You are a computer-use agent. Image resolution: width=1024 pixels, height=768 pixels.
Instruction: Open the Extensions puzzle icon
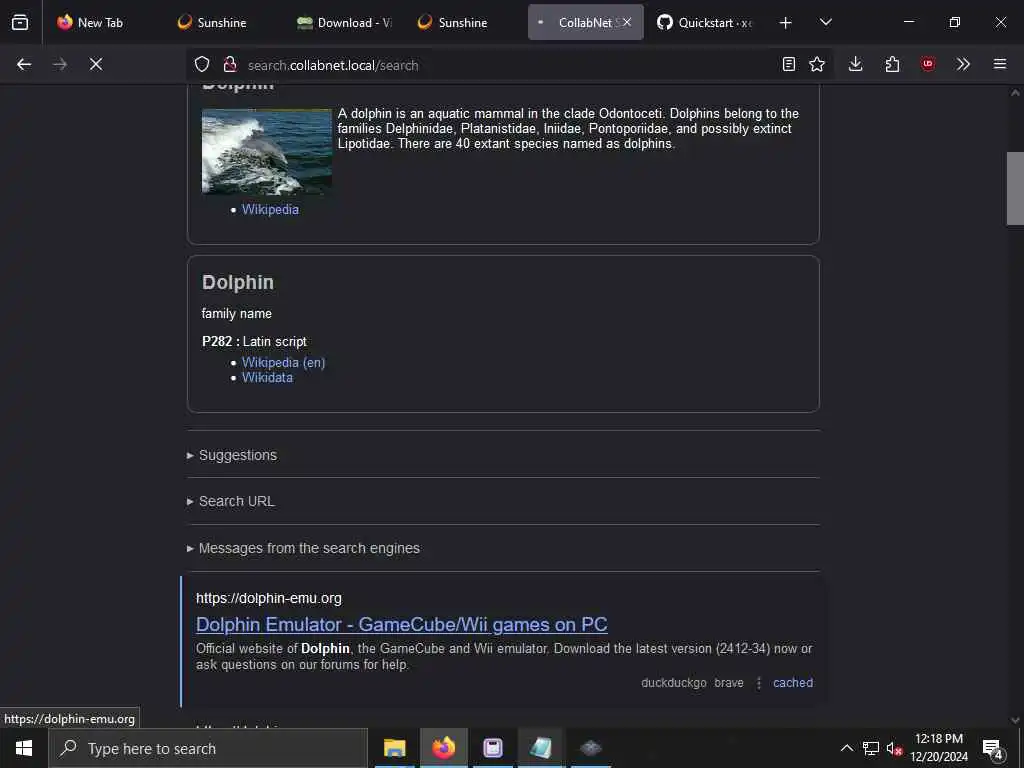click(x=892, y=64)
